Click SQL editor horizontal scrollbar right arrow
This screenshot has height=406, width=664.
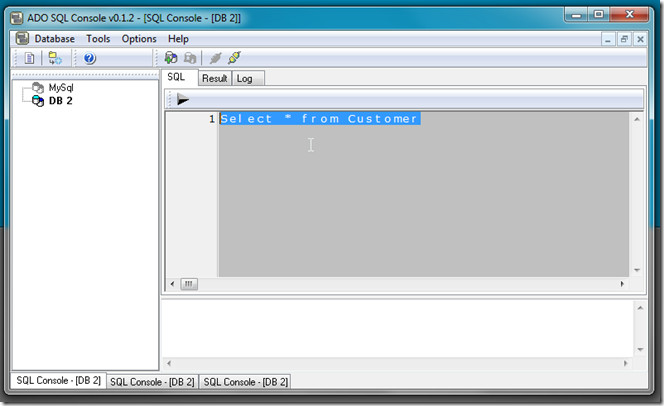(622, 284)
